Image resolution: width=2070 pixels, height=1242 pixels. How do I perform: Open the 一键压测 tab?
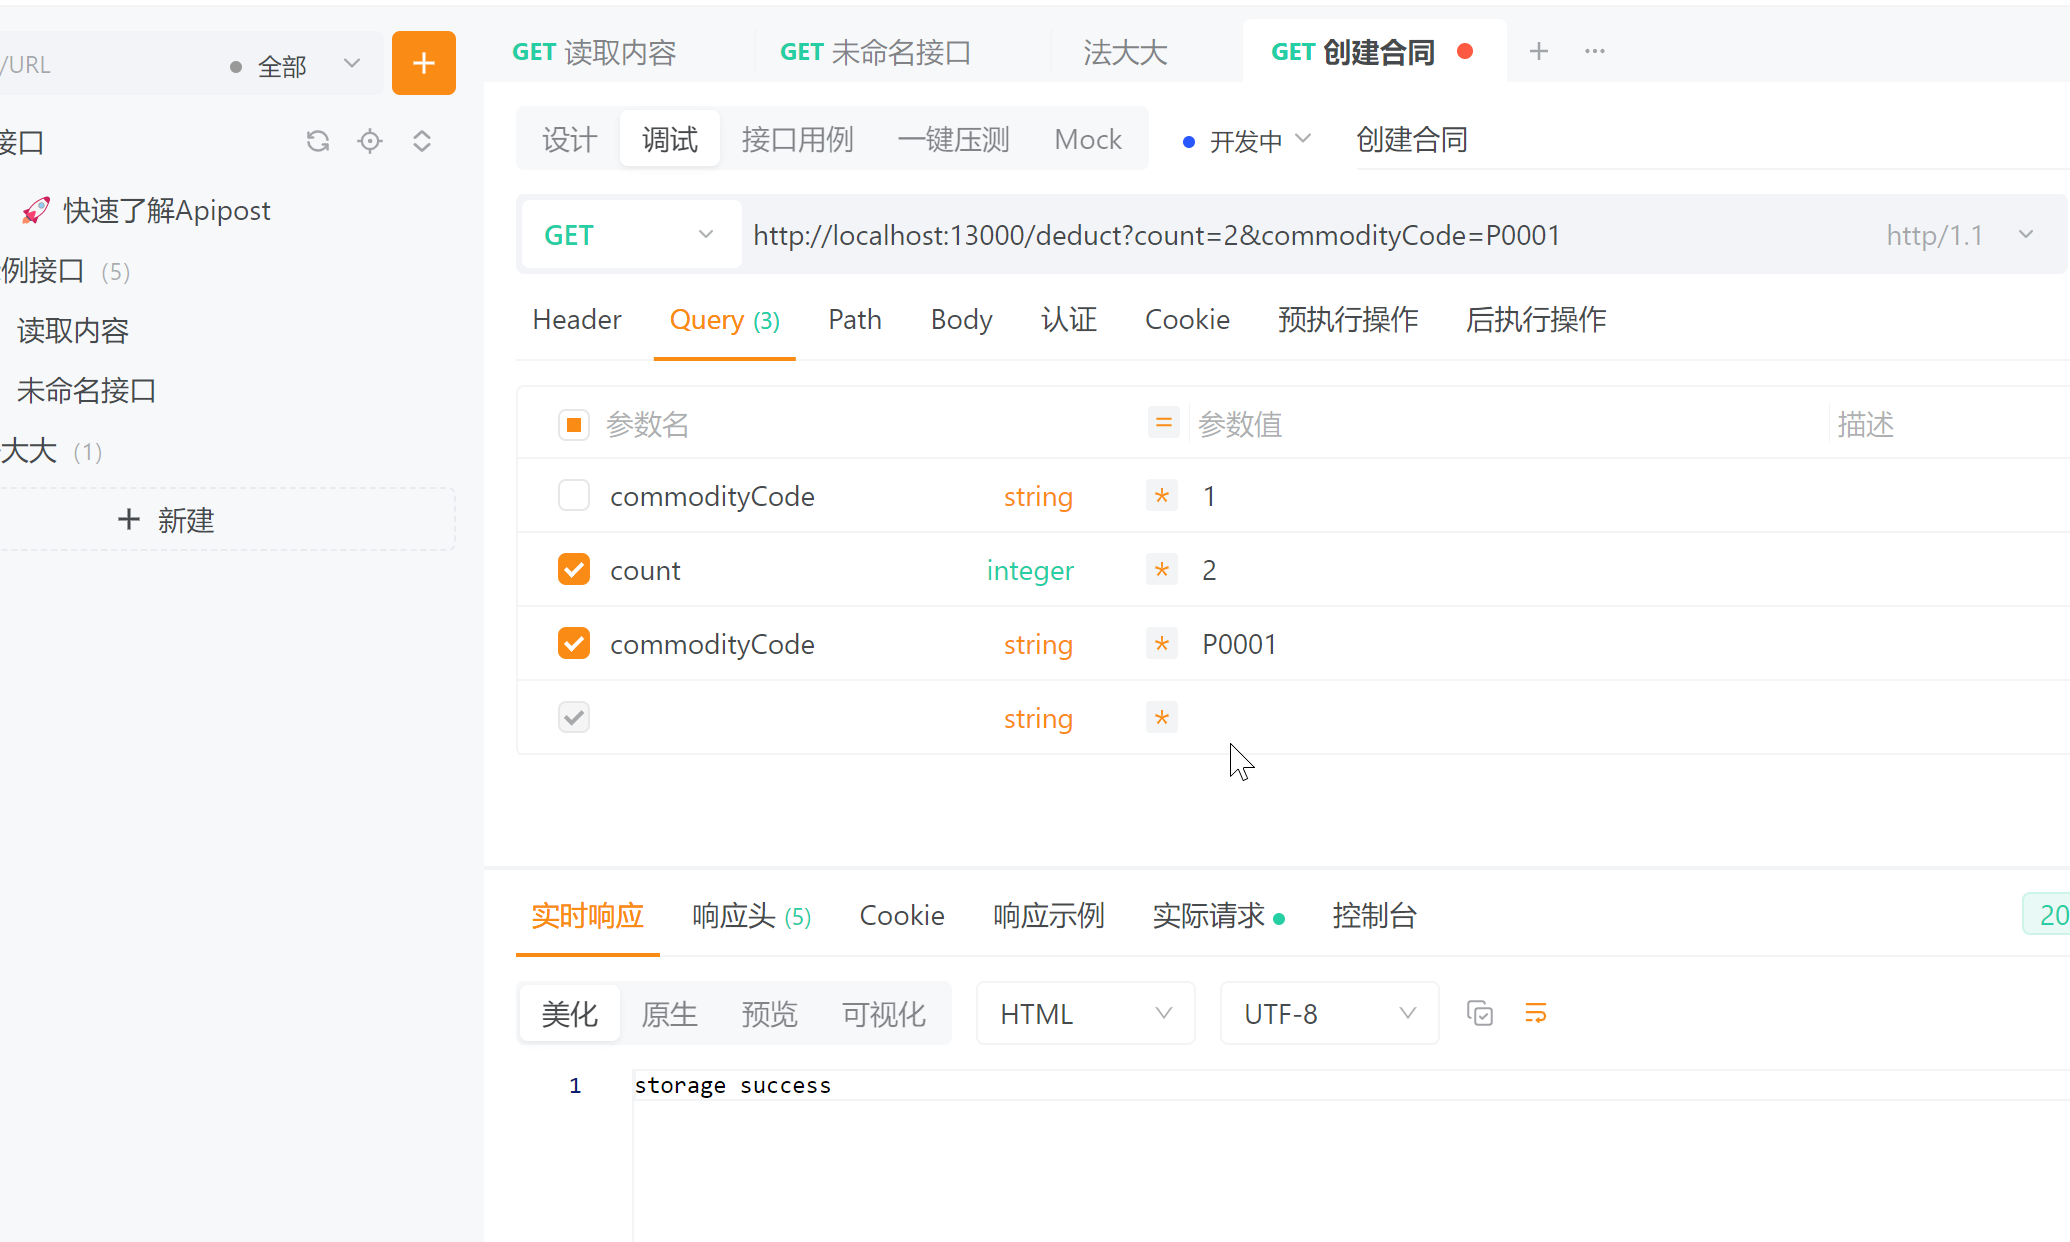pos(954,139)
